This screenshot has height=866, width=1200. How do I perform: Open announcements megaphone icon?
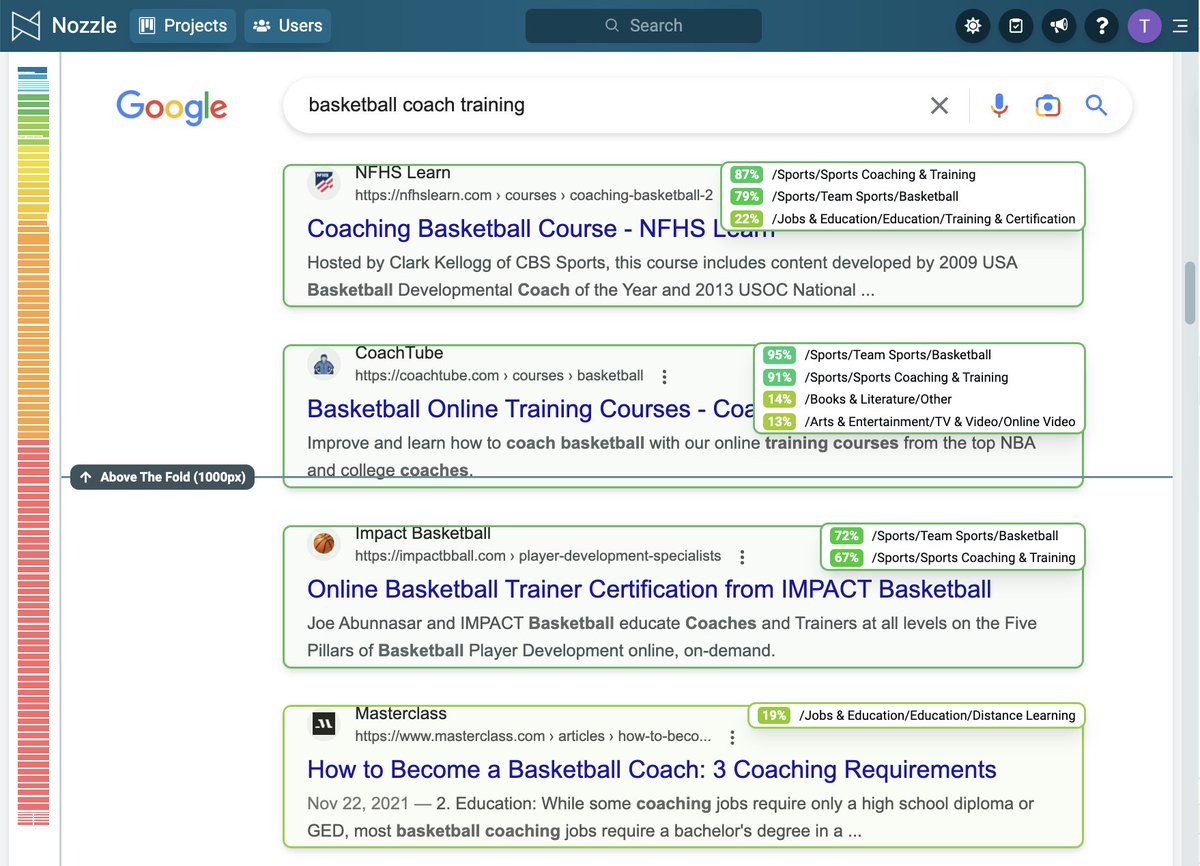1059,26
